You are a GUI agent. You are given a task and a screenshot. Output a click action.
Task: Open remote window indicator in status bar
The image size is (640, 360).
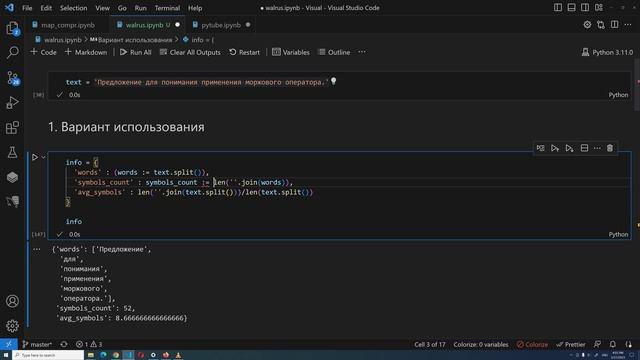coord(9,344)
